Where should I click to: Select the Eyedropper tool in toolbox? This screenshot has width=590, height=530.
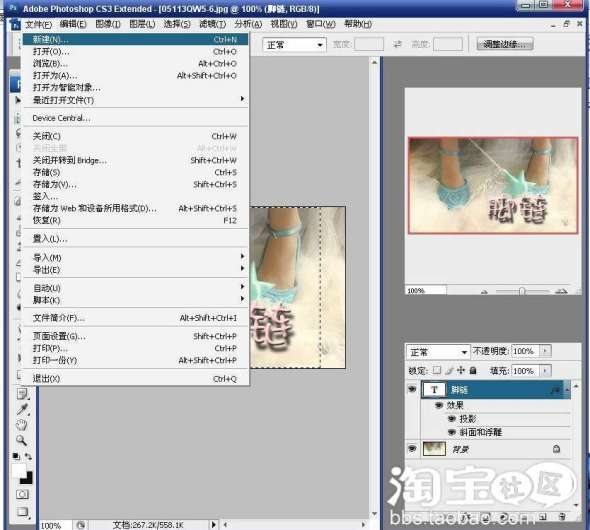tap(22, 409)
